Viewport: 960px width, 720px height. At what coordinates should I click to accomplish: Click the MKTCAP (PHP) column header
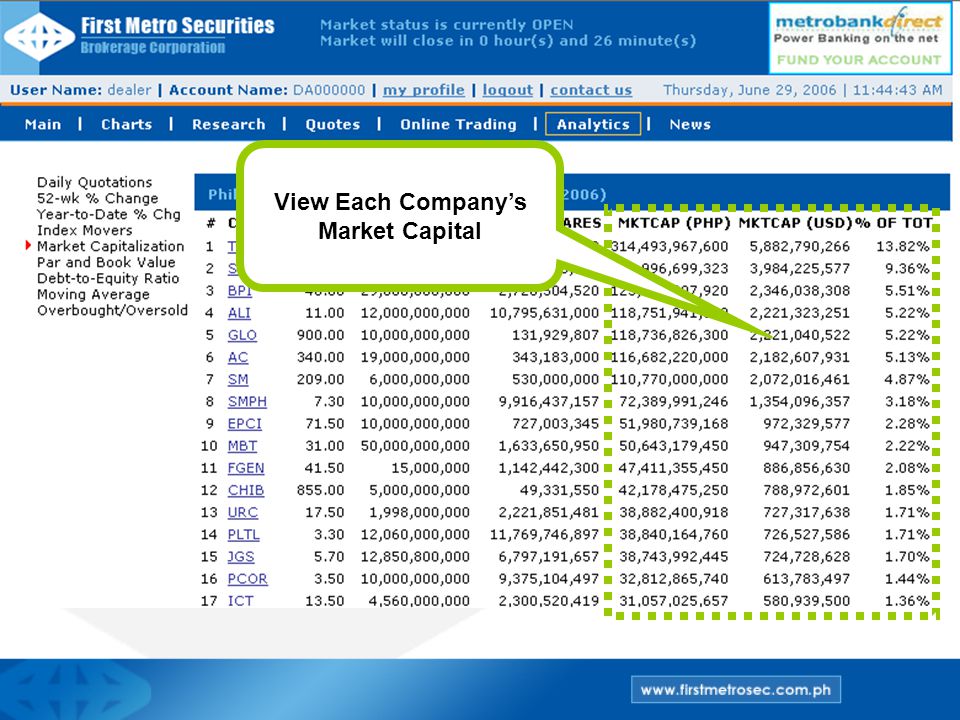click(674, 223)
